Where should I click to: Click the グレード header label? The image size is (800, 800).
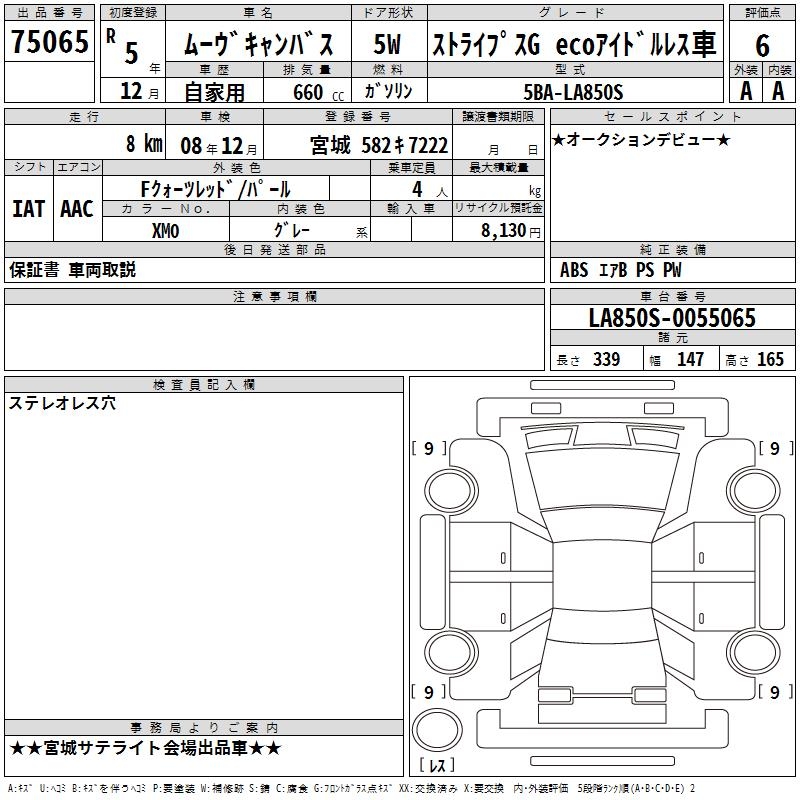click(574, 13)
